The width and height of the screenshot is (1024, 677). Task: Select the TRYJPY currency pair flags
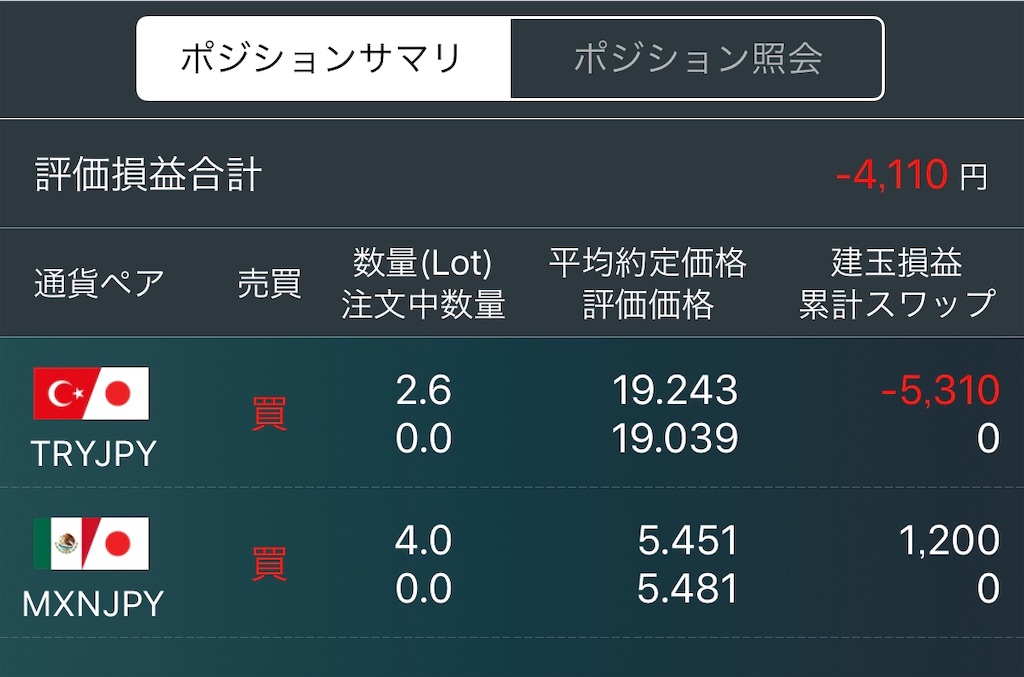[x=91, y=393]
